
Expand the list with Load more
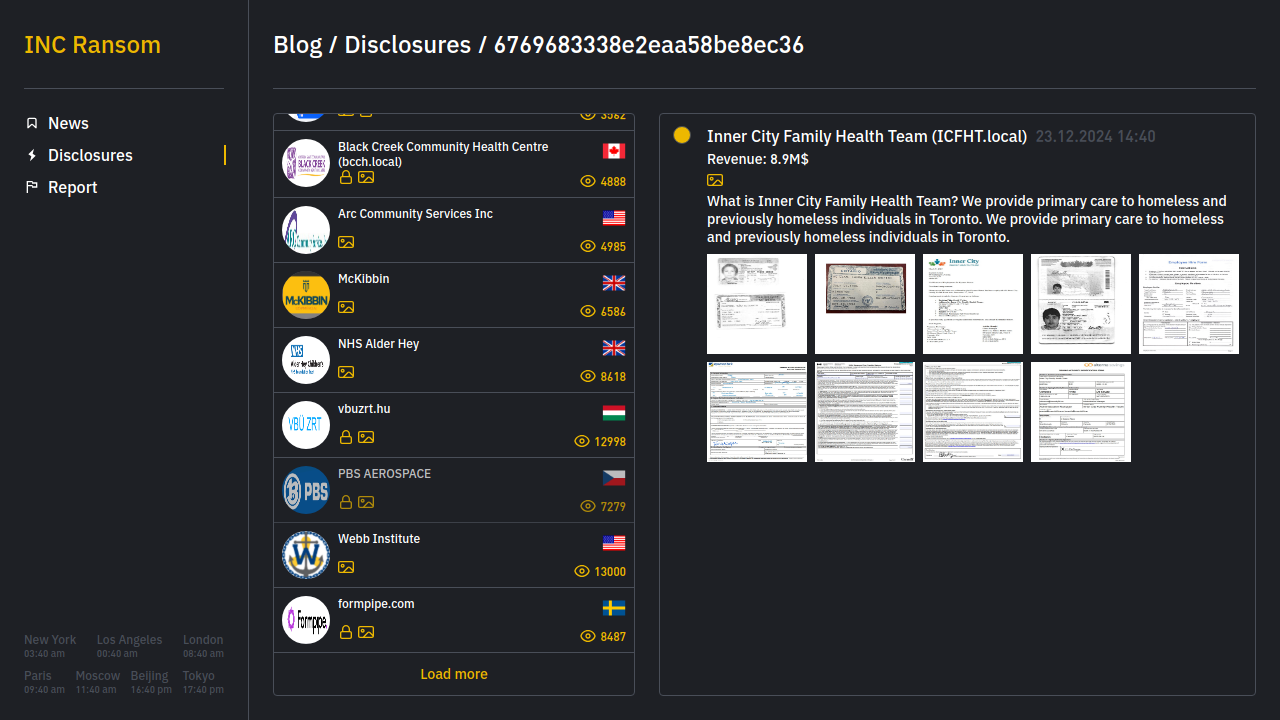pos(454,674)
